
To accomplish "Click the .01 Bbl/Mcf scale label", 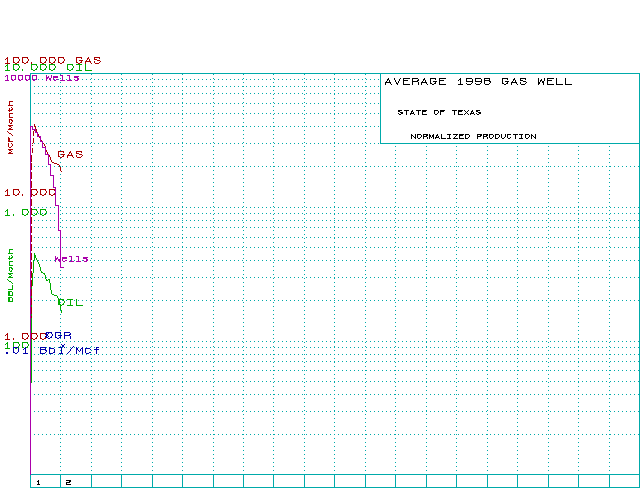I will tap(52, 351).
